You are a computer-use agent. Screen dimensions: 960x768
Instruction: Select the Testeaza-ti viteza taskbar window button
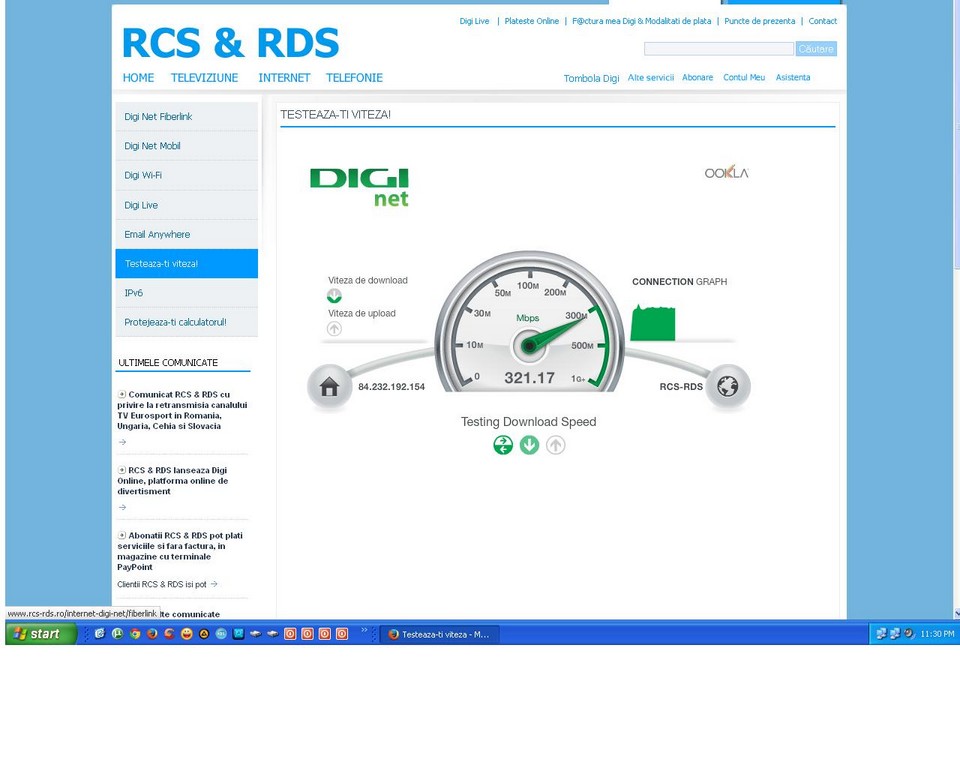439,634
